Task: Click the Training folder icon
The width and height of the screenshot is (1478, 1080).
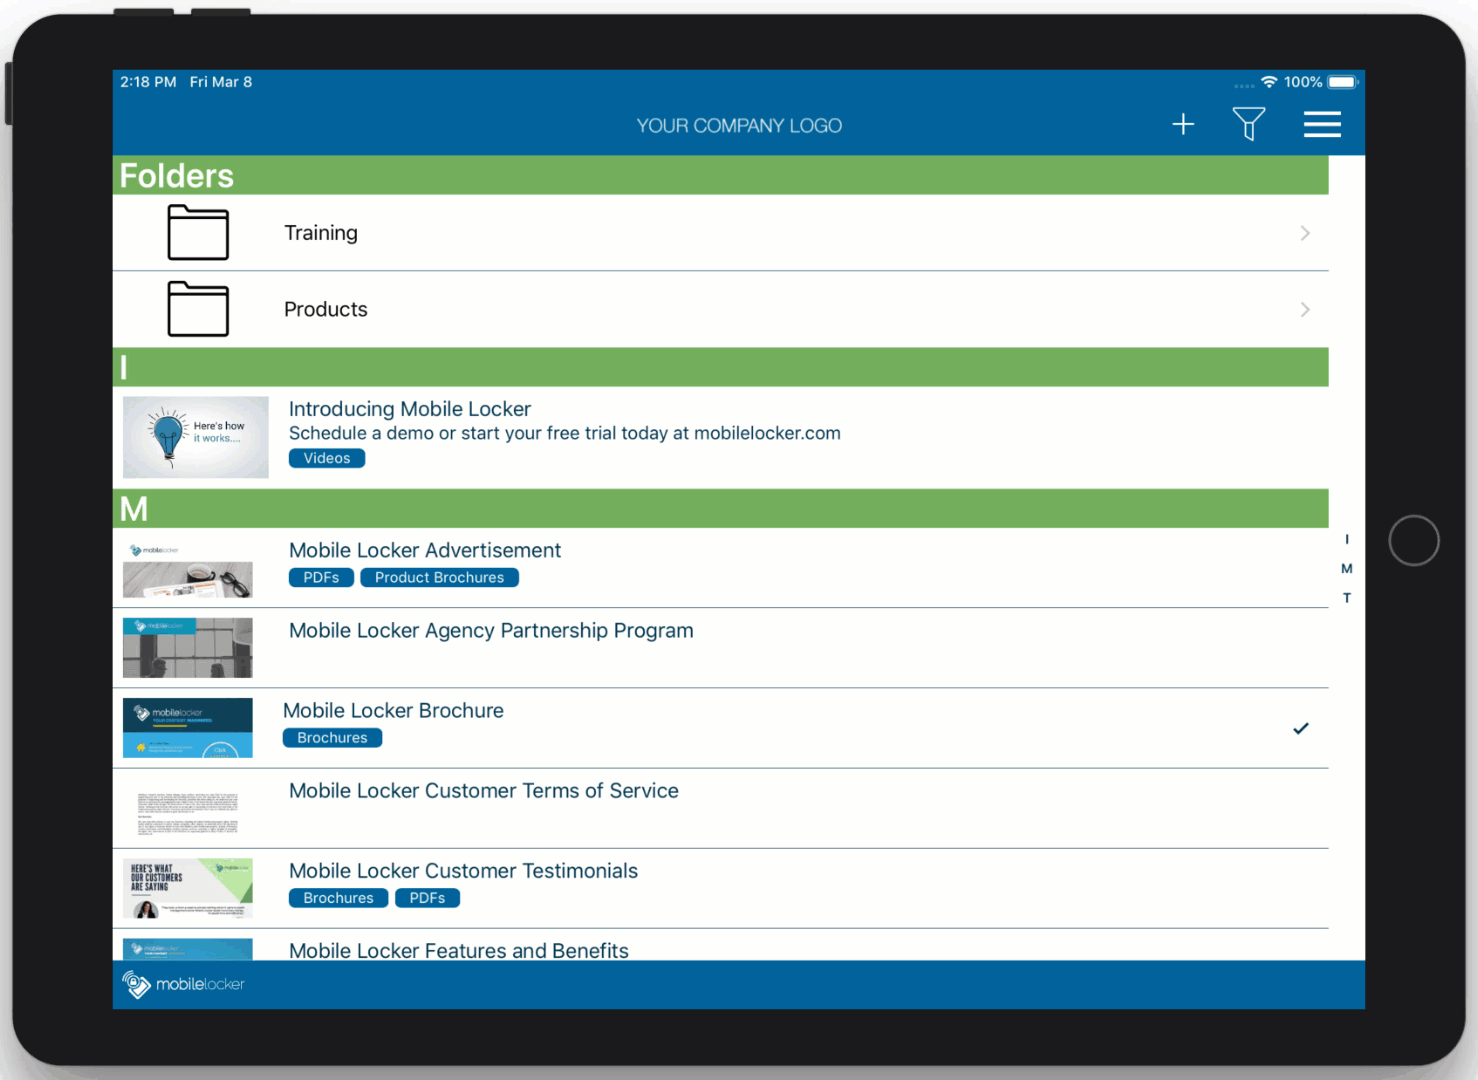Action: click(198, 232)
